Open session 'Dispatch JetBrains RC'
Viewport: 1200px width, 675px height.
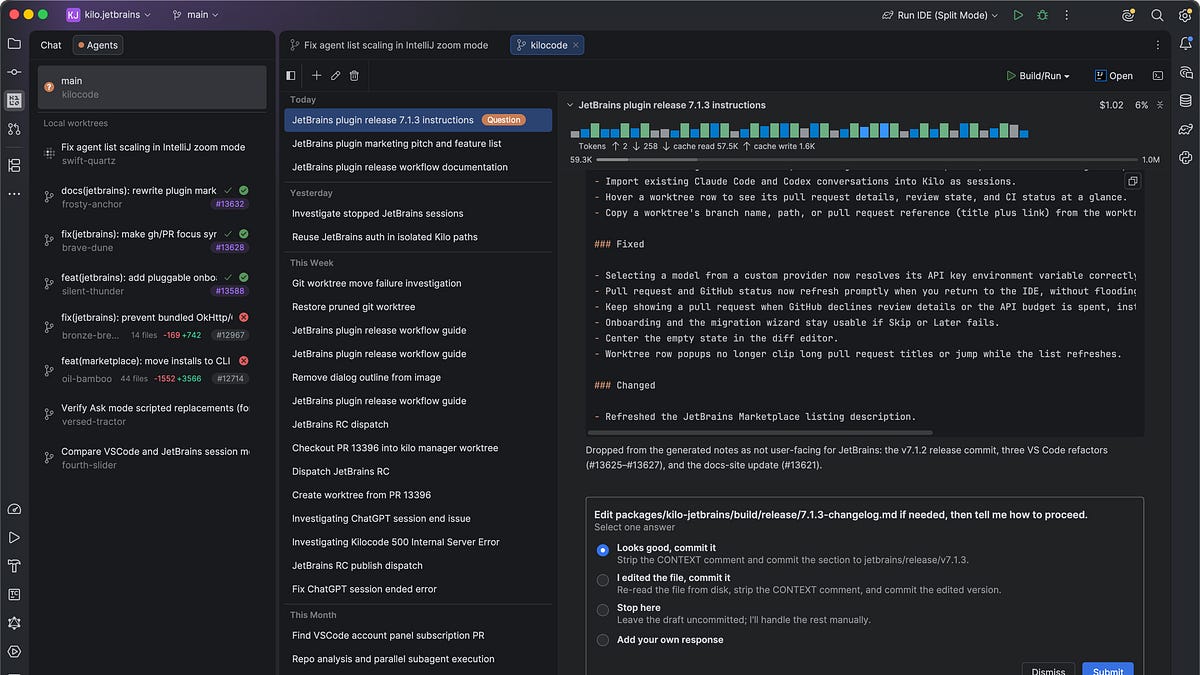click(418, 471)
